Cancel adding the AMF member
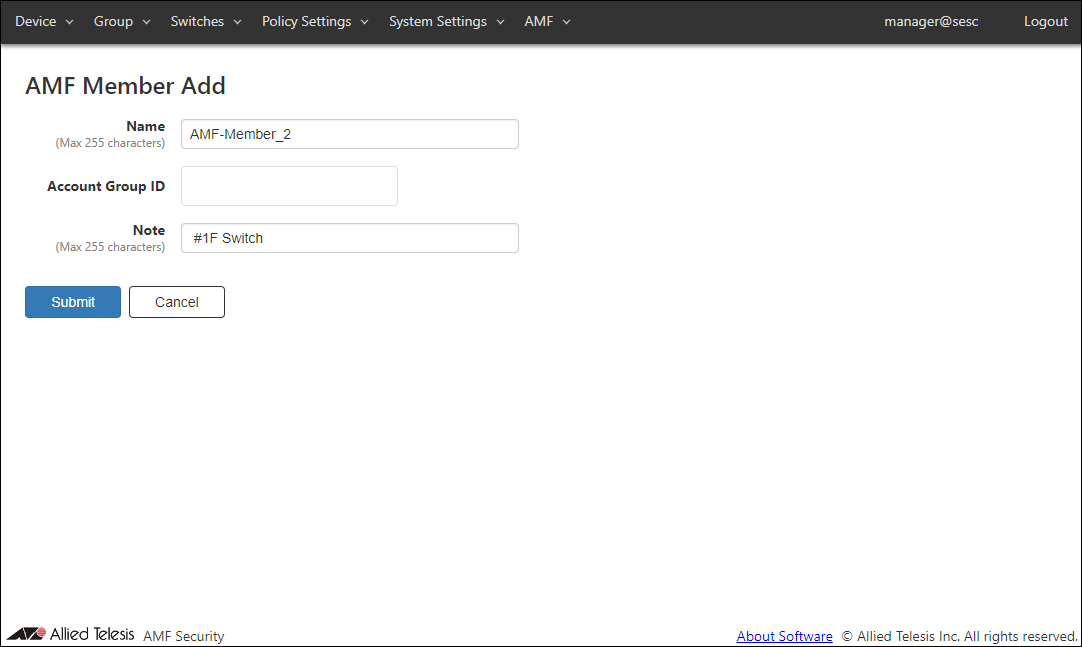 (177, 302)
